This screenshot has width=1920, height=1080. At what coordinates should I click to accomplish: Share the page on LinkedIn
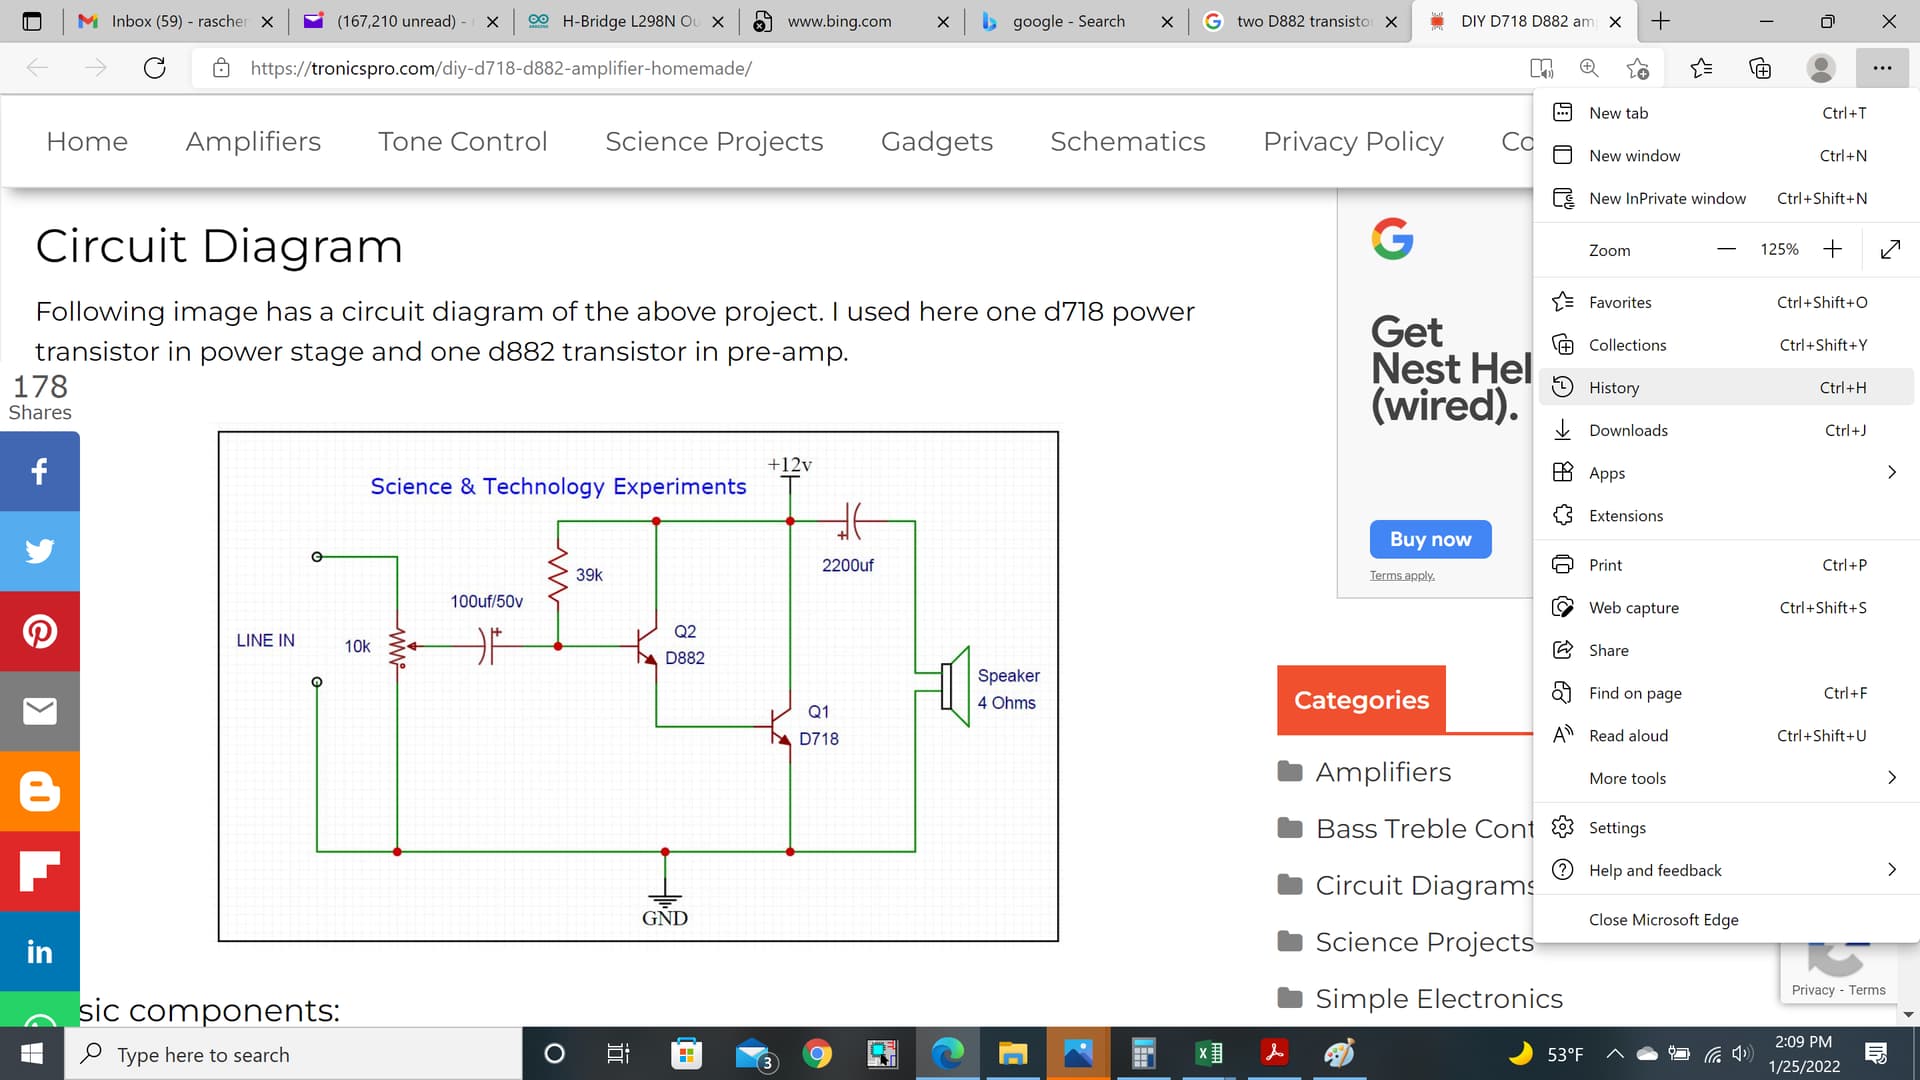pyautogui.click(x=40, y=951)
